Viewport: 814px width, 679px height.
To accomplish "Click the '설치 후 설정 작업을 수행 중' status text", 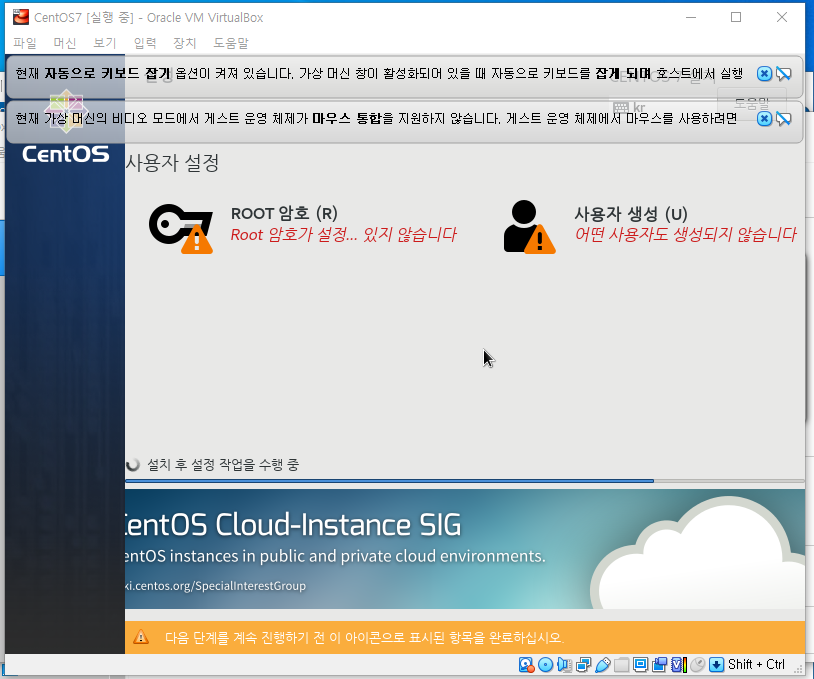I will (223, 464).
